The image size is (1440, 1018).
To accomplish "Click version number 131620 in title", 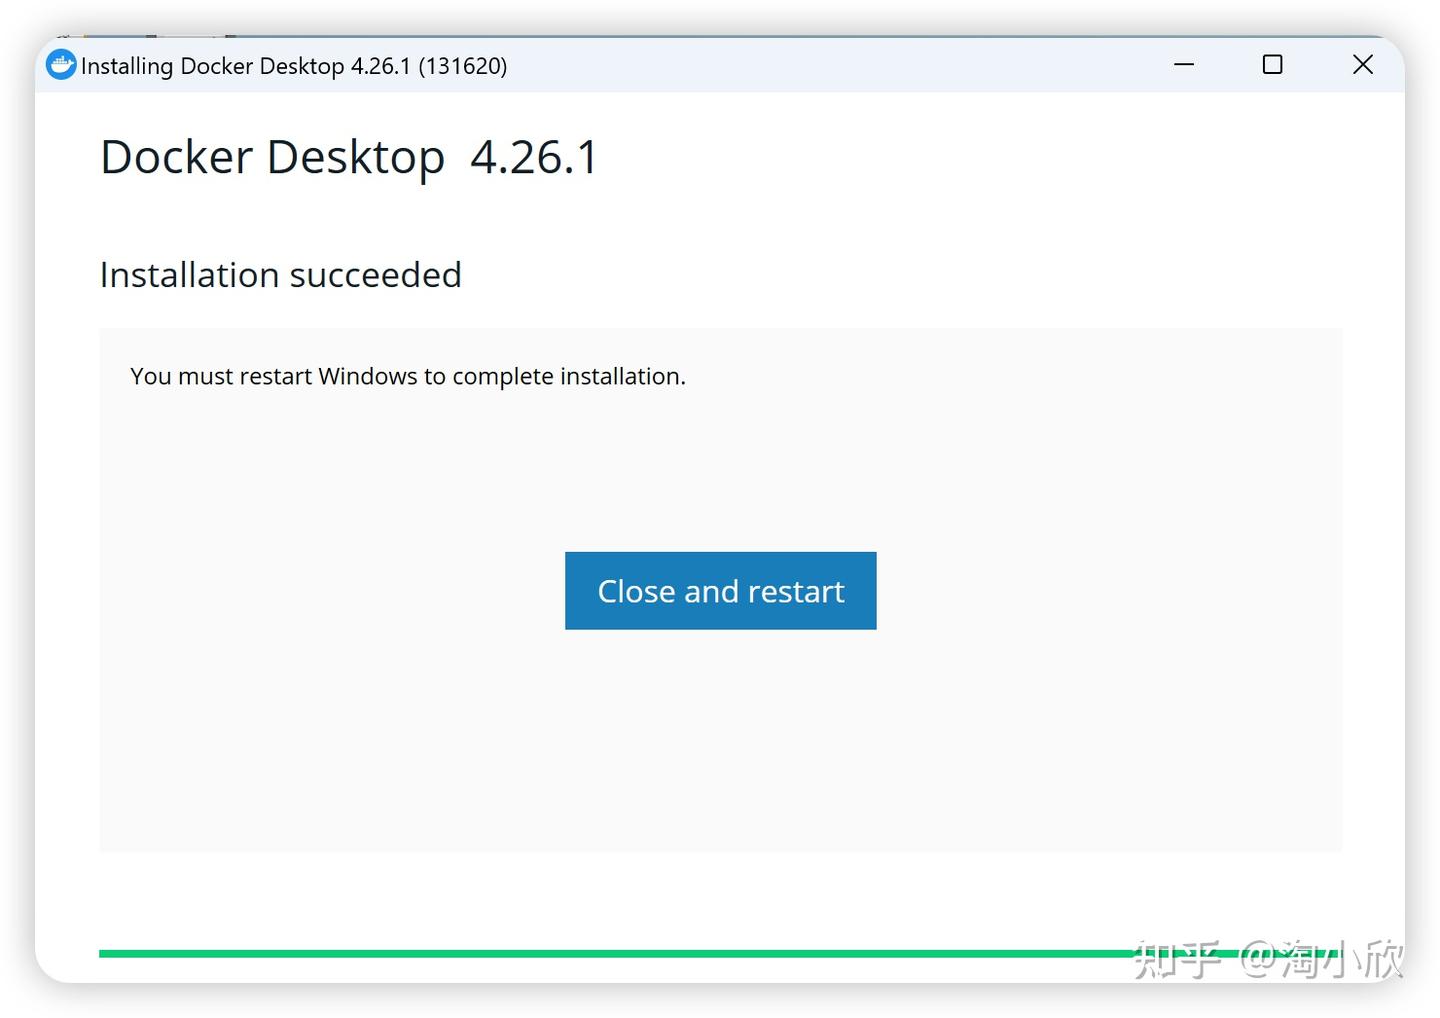I will [463, 65].
